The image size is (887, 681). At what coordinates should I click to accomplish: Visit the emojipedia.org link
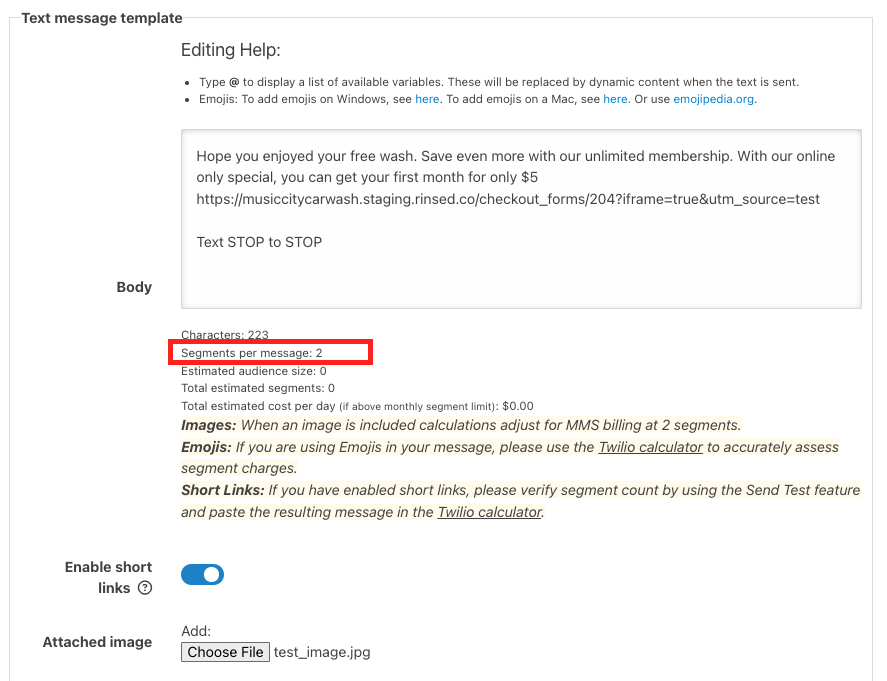pyautogui.click(x=714, y=99)
